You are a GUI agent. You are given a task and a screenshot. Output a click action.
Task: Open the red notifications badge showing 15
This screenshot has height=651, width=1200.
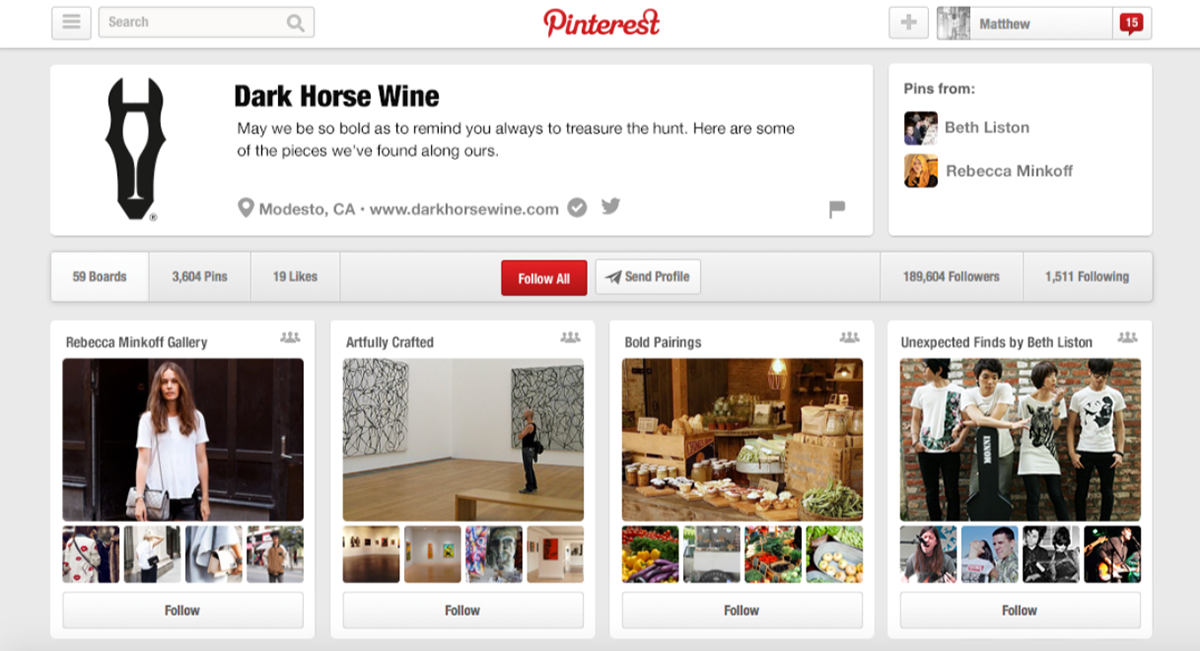(1131, 23)
